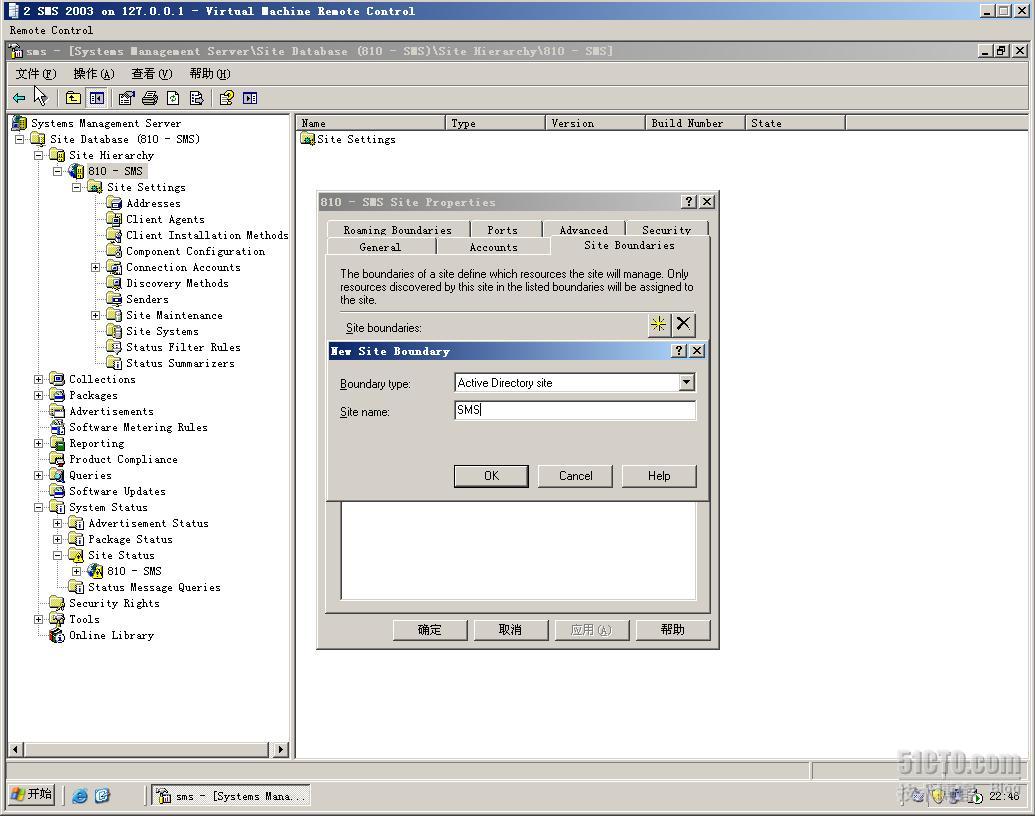Viewport: 1035px width, 816px height.
Task: Expand the Connection Accounts node
Action: pos(96,267)
